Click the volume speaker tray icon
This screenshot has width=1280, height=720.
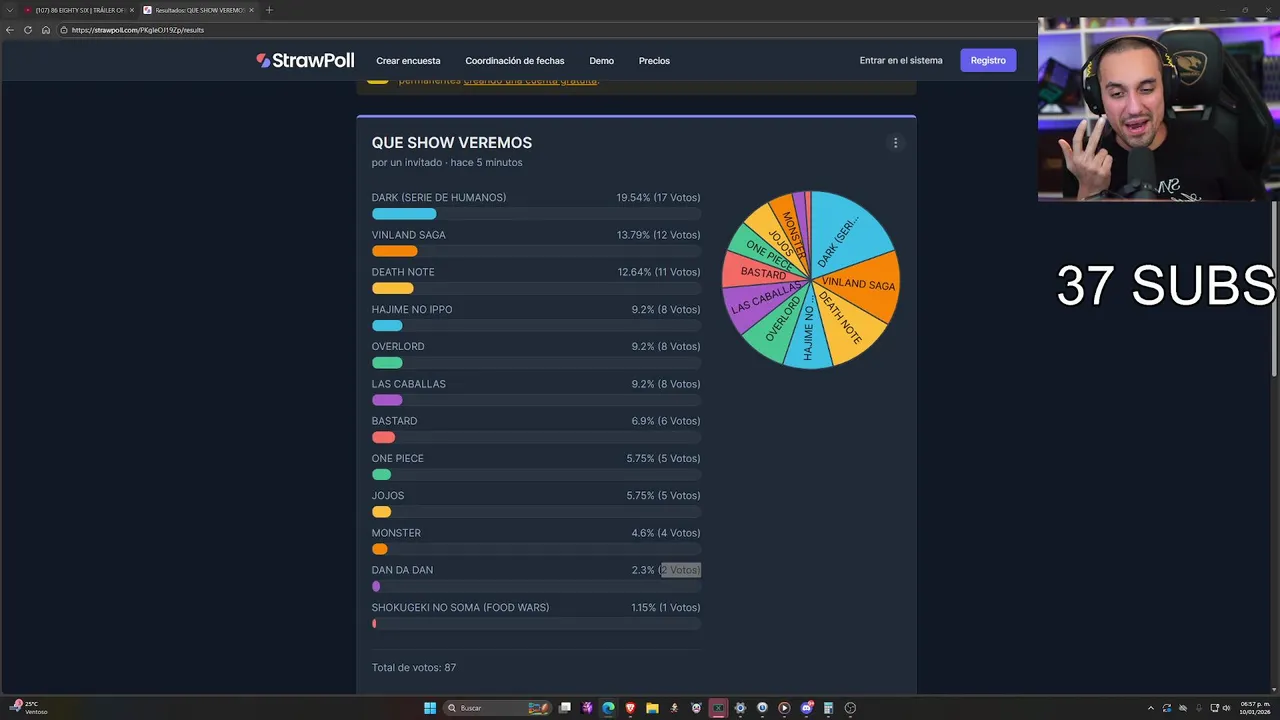coord(1228,708)
